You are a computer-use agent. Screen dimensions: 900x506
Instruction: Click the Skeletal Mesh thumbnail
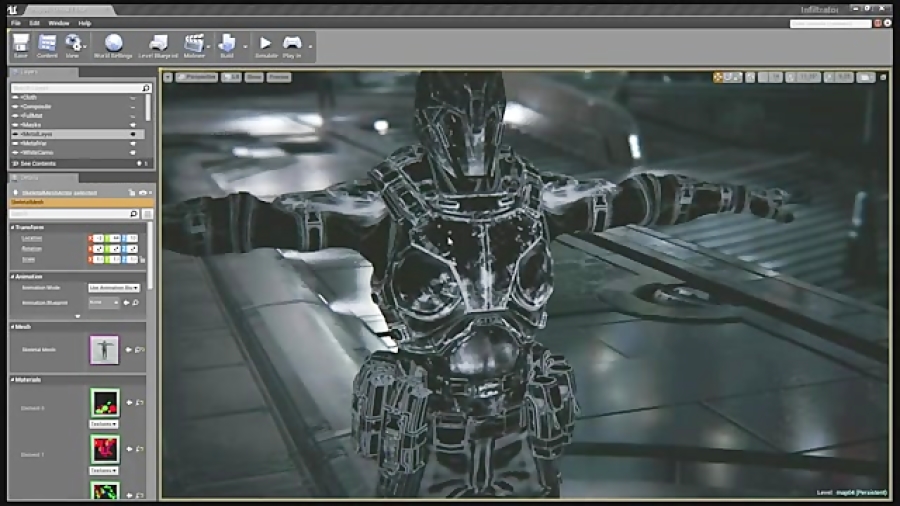tap(104, 350)
